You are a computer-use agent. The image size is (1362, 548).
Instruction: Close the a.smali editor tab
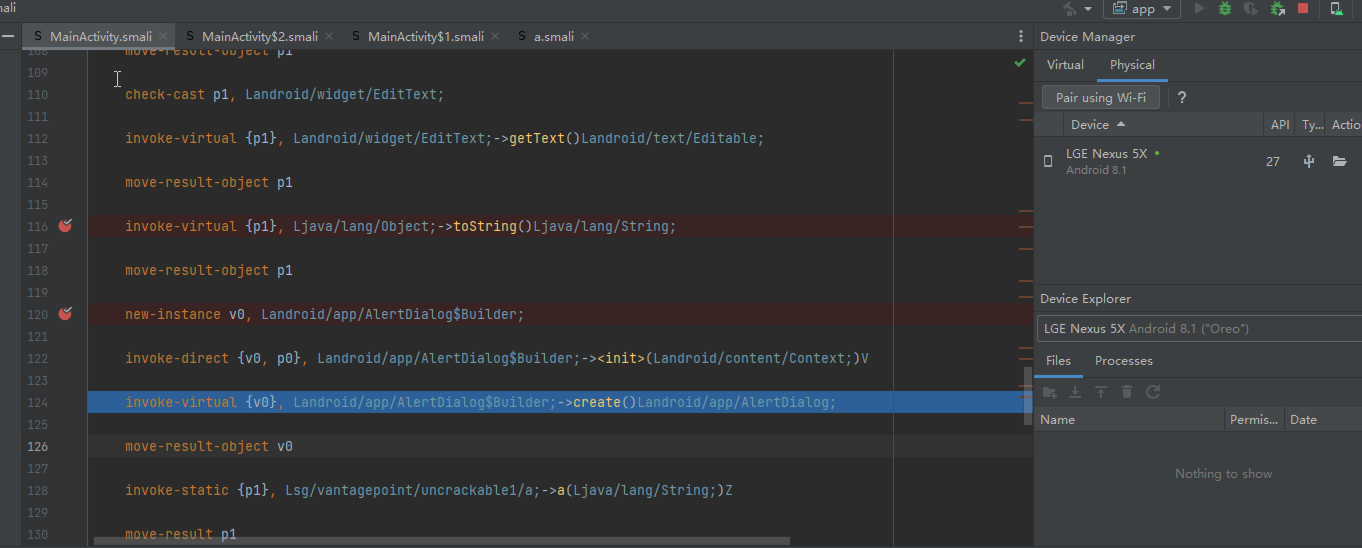585,36
